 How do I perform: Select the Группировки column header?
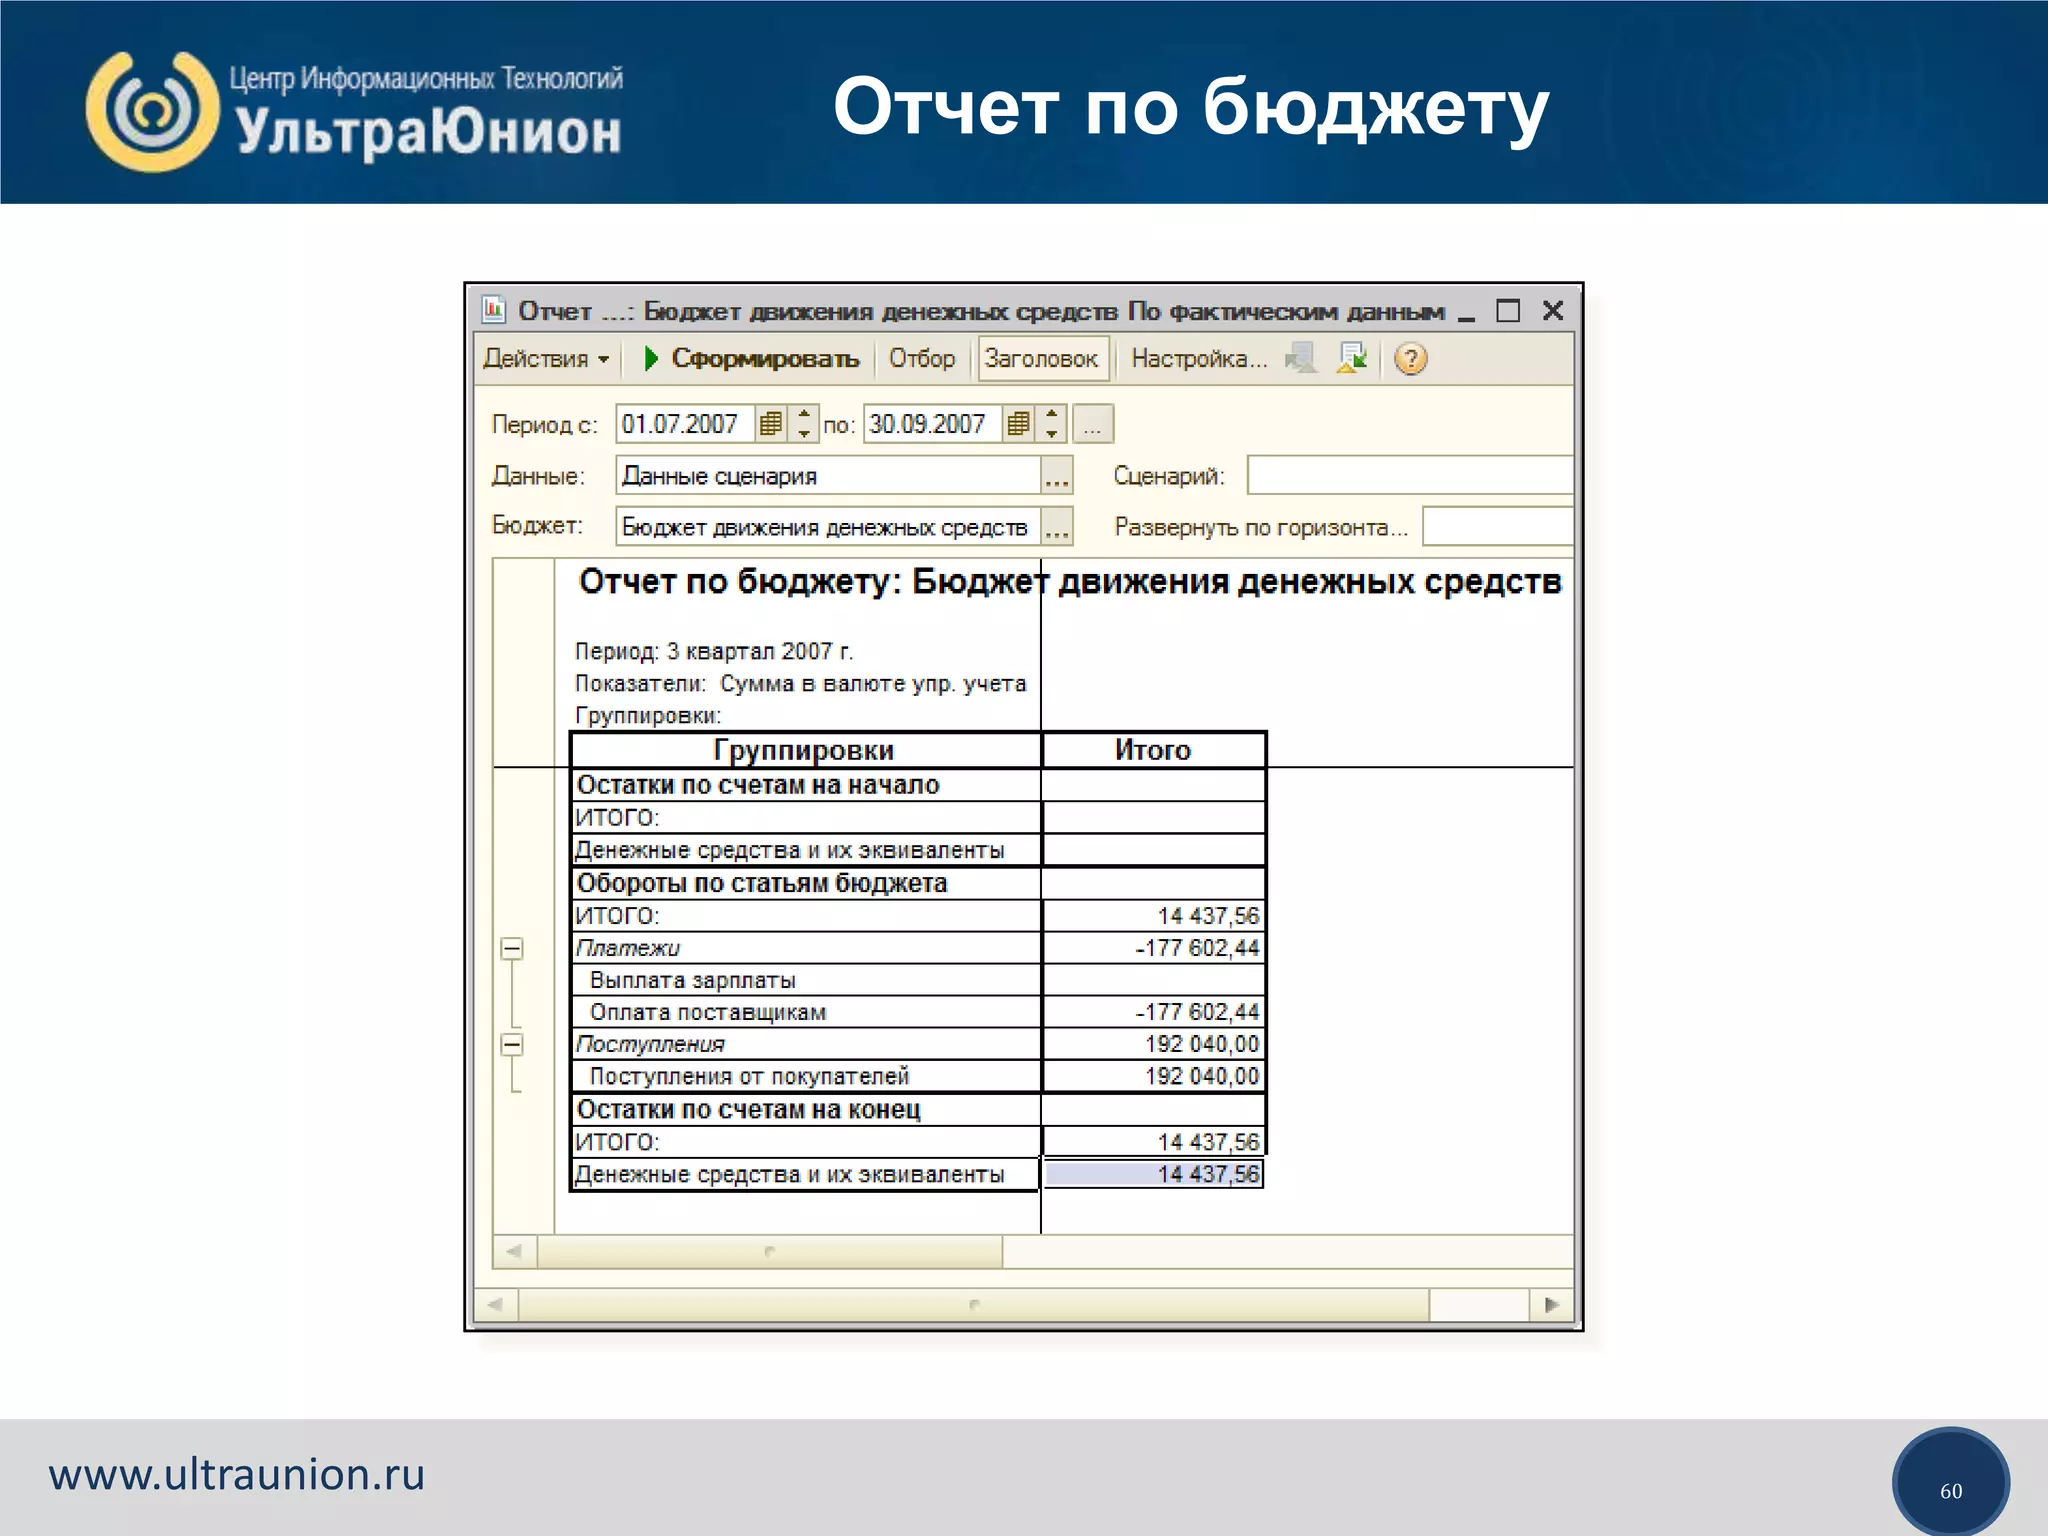point(805,750)
